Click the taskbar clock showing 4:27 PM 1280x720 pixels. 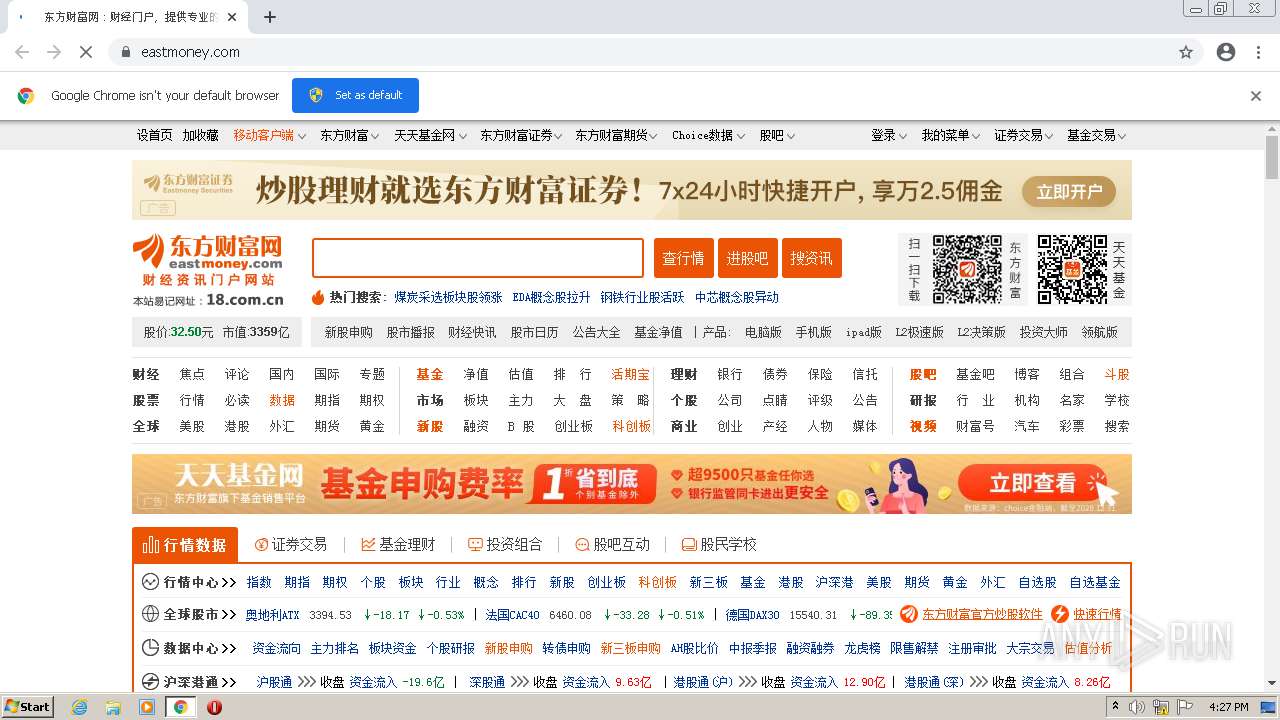click(x=1229, y=707)
